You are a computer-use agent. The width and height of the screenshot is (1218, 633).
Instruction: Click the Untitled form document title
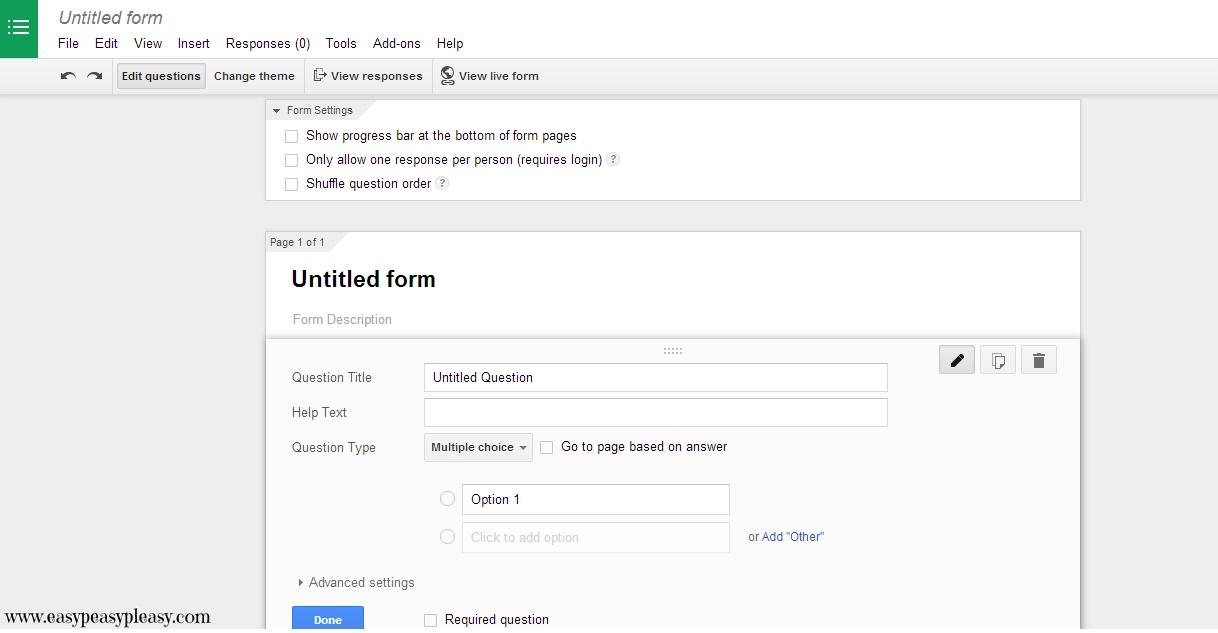(x=111, y=18)
